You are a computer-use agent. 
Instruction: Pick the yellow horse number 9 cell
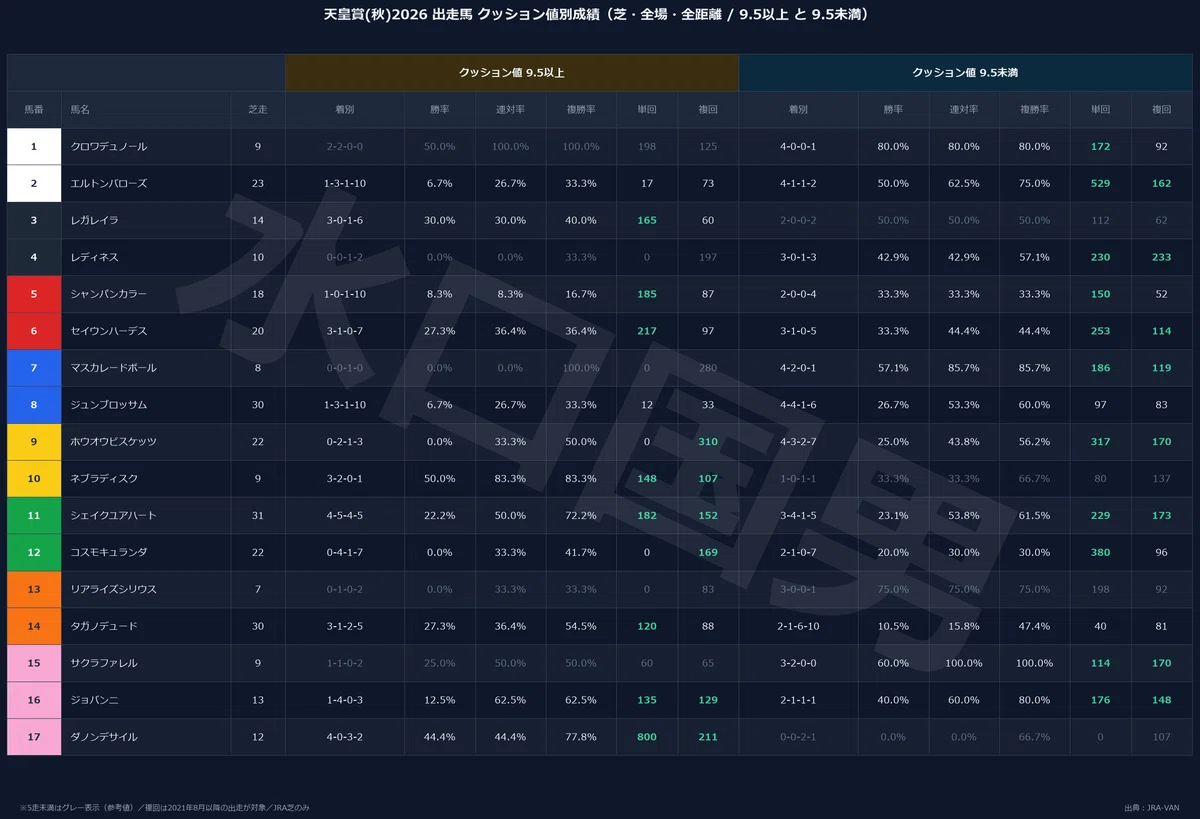point(34,442)
